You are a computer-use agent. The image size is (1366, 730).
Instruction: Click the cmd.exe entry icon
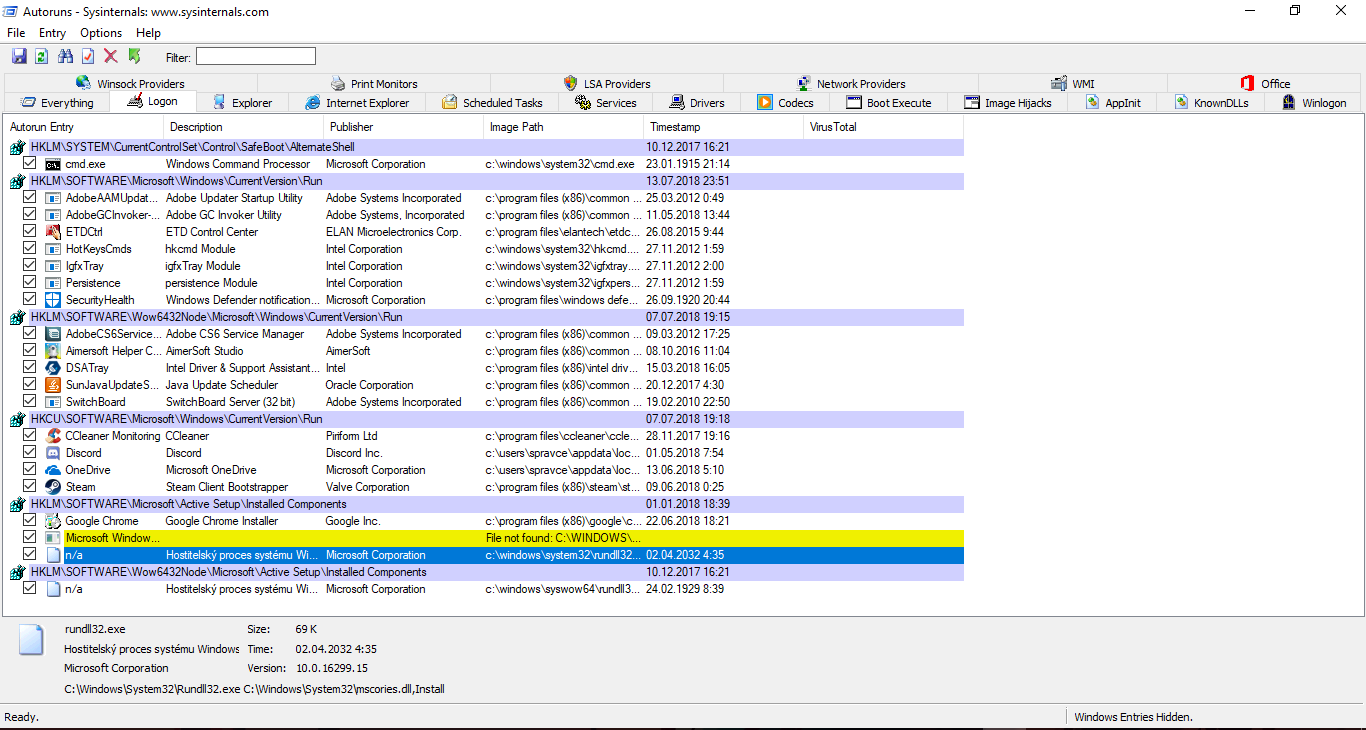pyautogui.click(x=53, y=164)
